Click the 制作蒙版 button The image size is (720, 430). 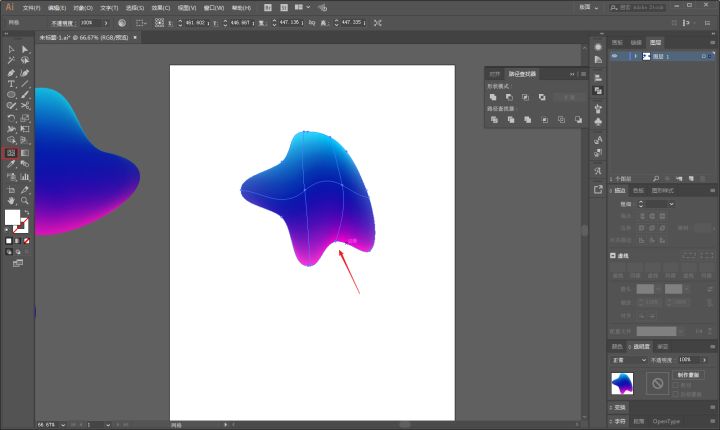tap(686, 374)
